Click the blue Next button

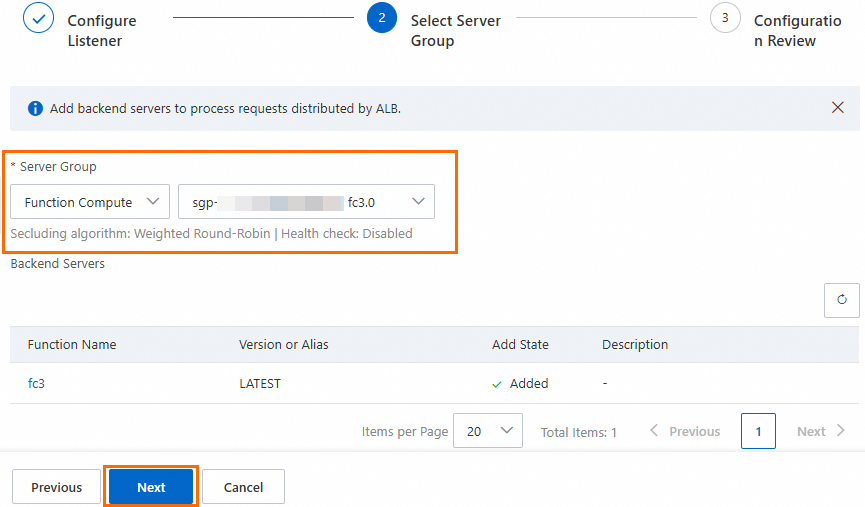(151, 487)
